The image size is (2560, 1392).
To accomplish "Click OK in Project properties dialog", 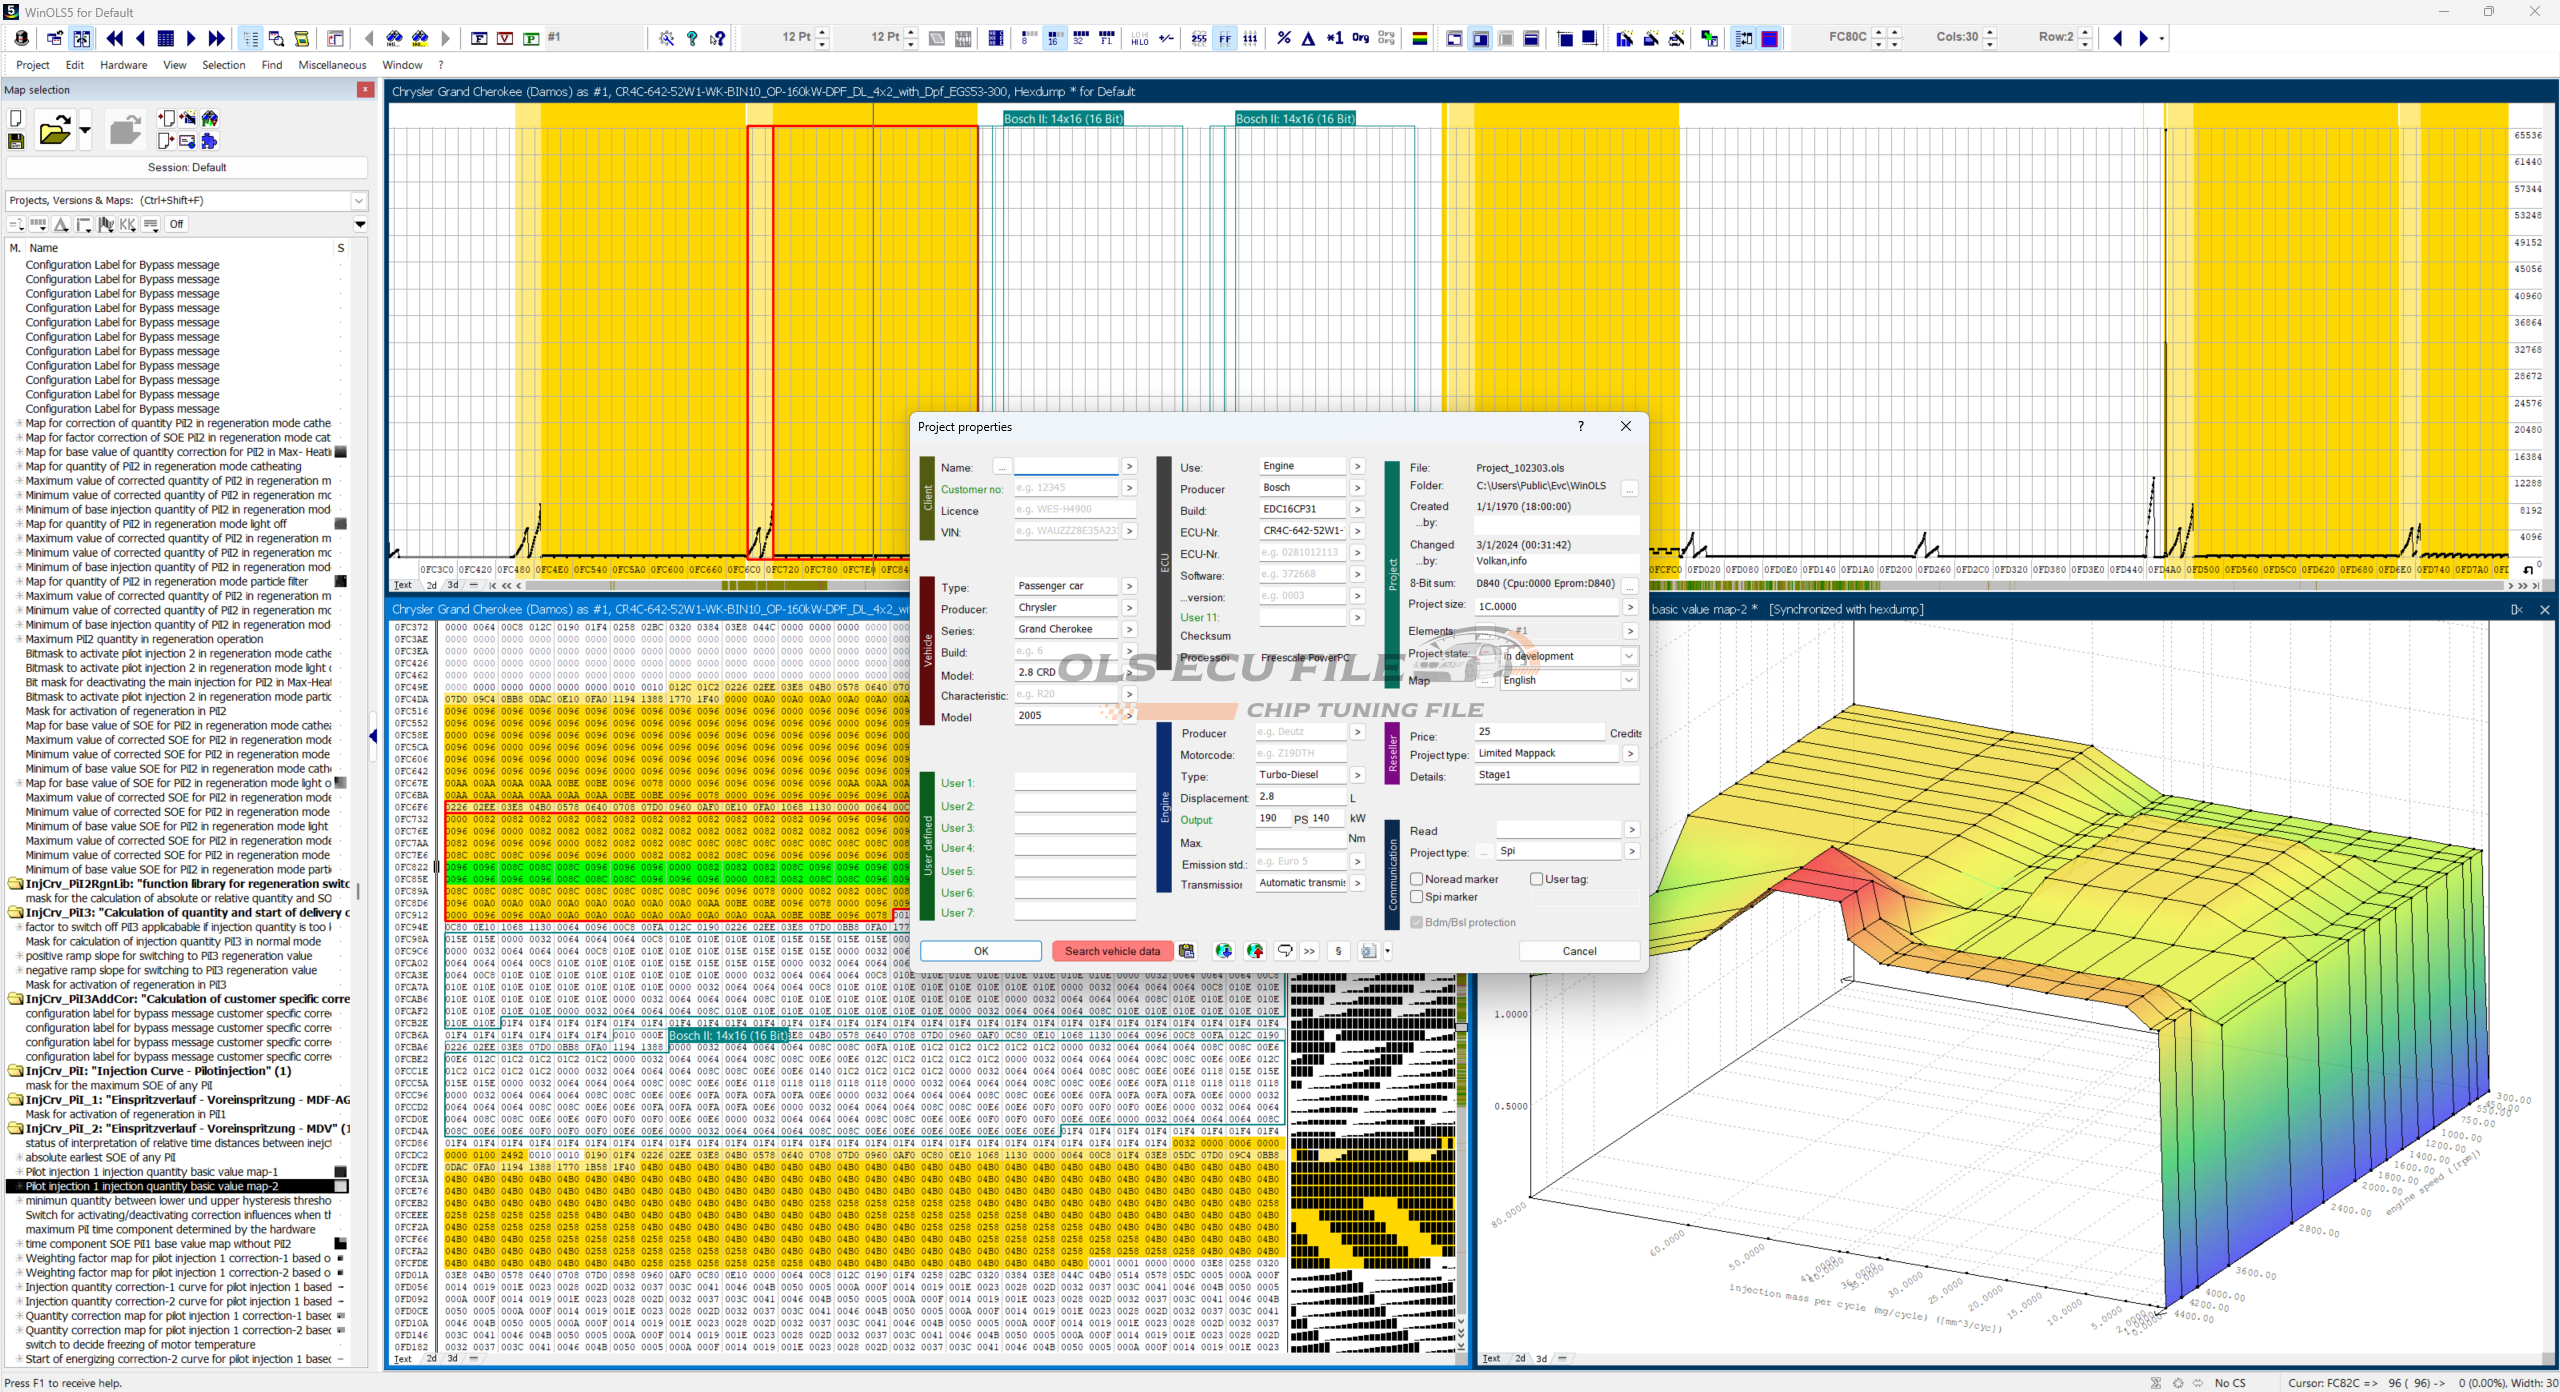I will [981, 951].
